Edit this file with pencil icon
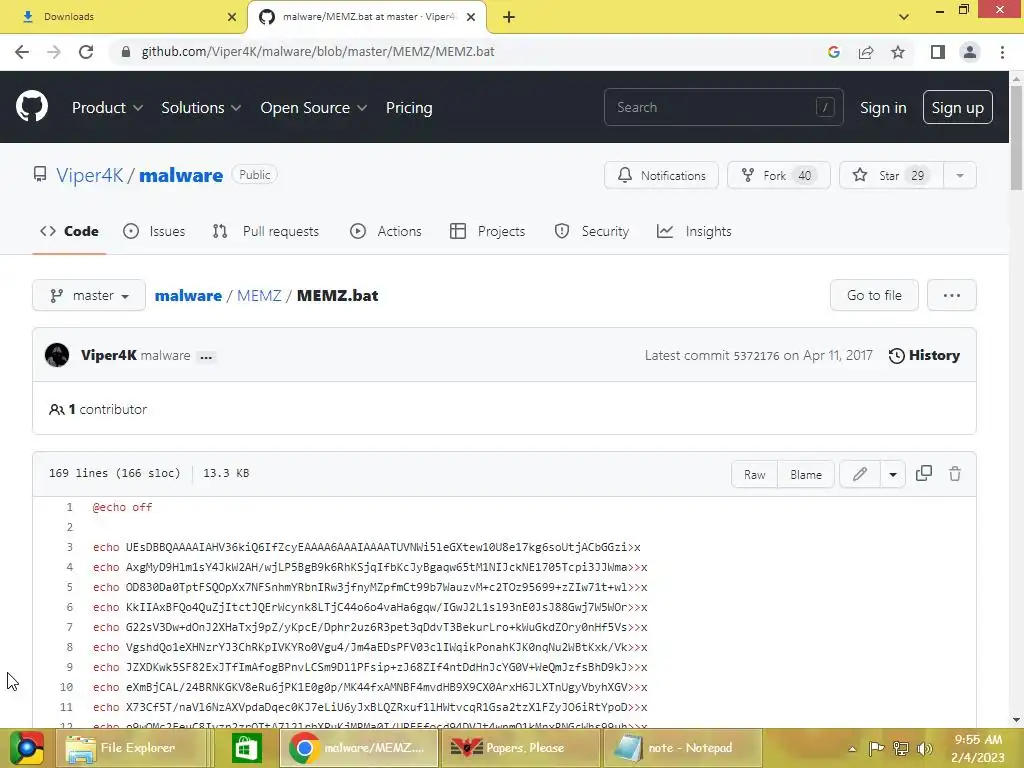1024x768 pixels. [859, 474]
